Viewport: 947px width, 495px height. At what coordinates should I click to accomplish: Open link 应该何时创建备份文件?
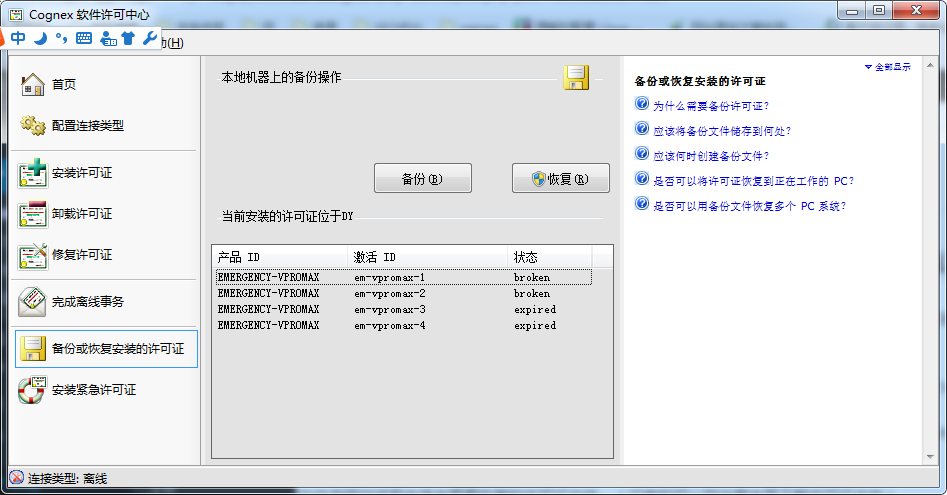click(711, 156)
